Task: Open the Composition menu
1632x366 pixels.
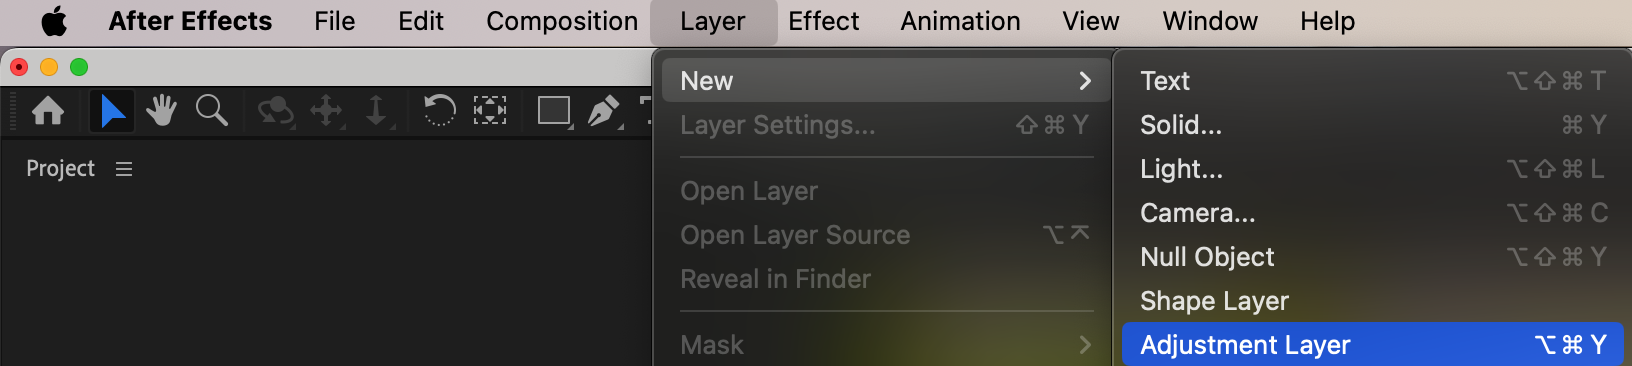Action: [562, 21]
